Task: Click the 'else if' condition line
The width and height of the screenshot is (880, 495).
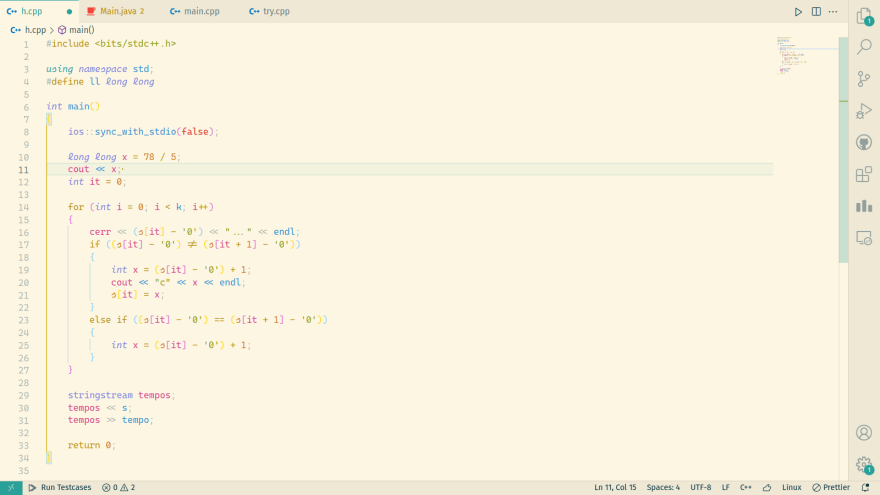Action: tap(208, 320)
